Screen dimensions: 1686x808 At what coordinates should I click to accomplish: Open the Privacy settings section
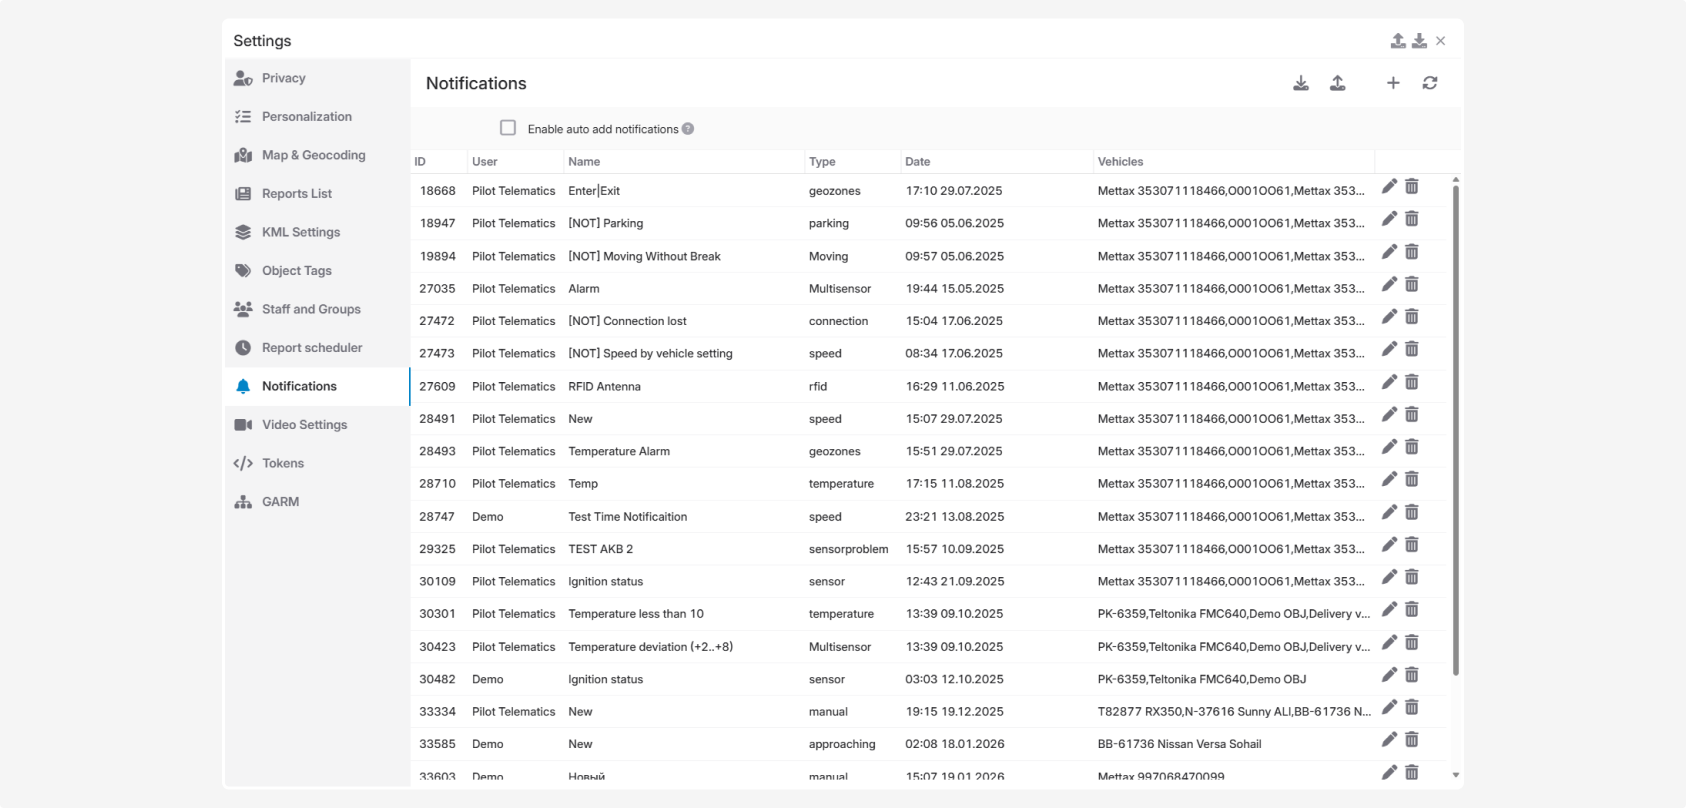point(283,78)
